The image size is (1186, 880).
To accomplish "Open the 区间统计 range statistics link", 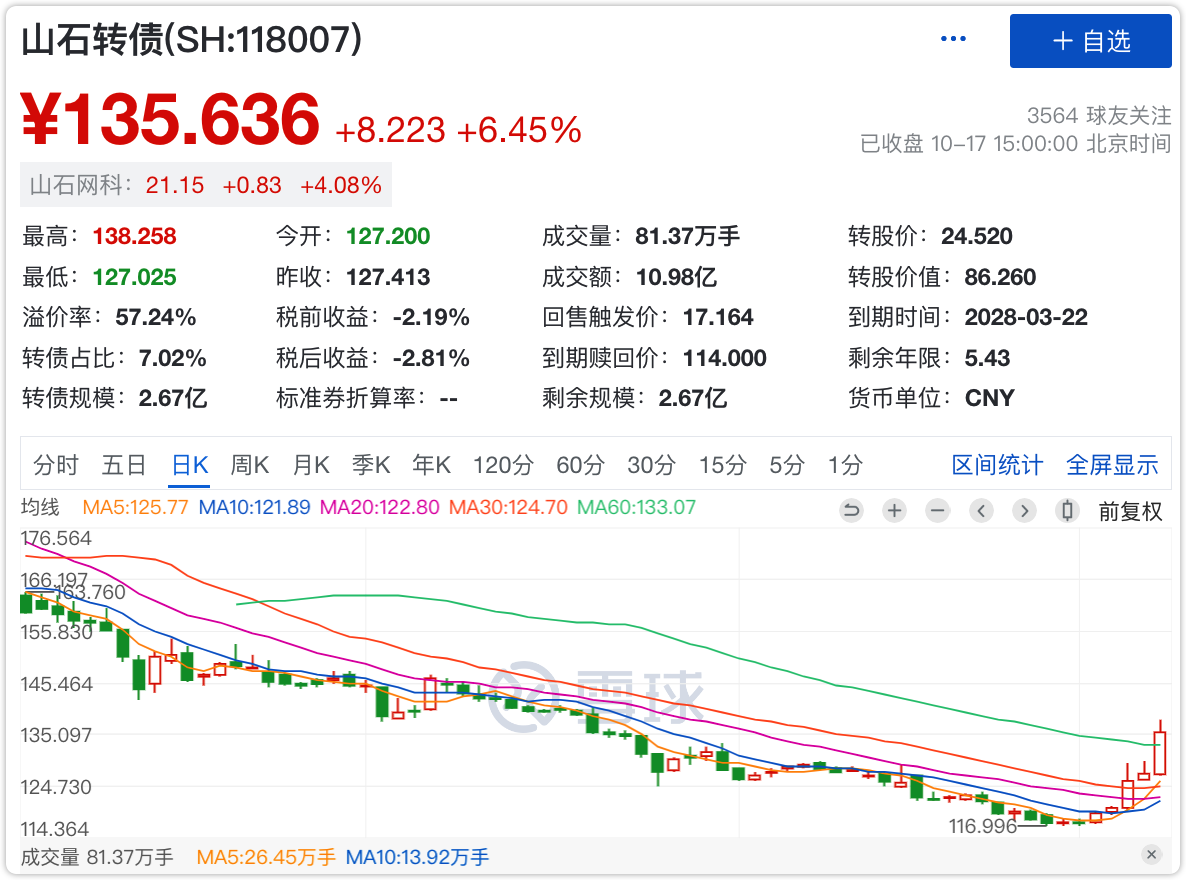I will (x=997, y=465).
